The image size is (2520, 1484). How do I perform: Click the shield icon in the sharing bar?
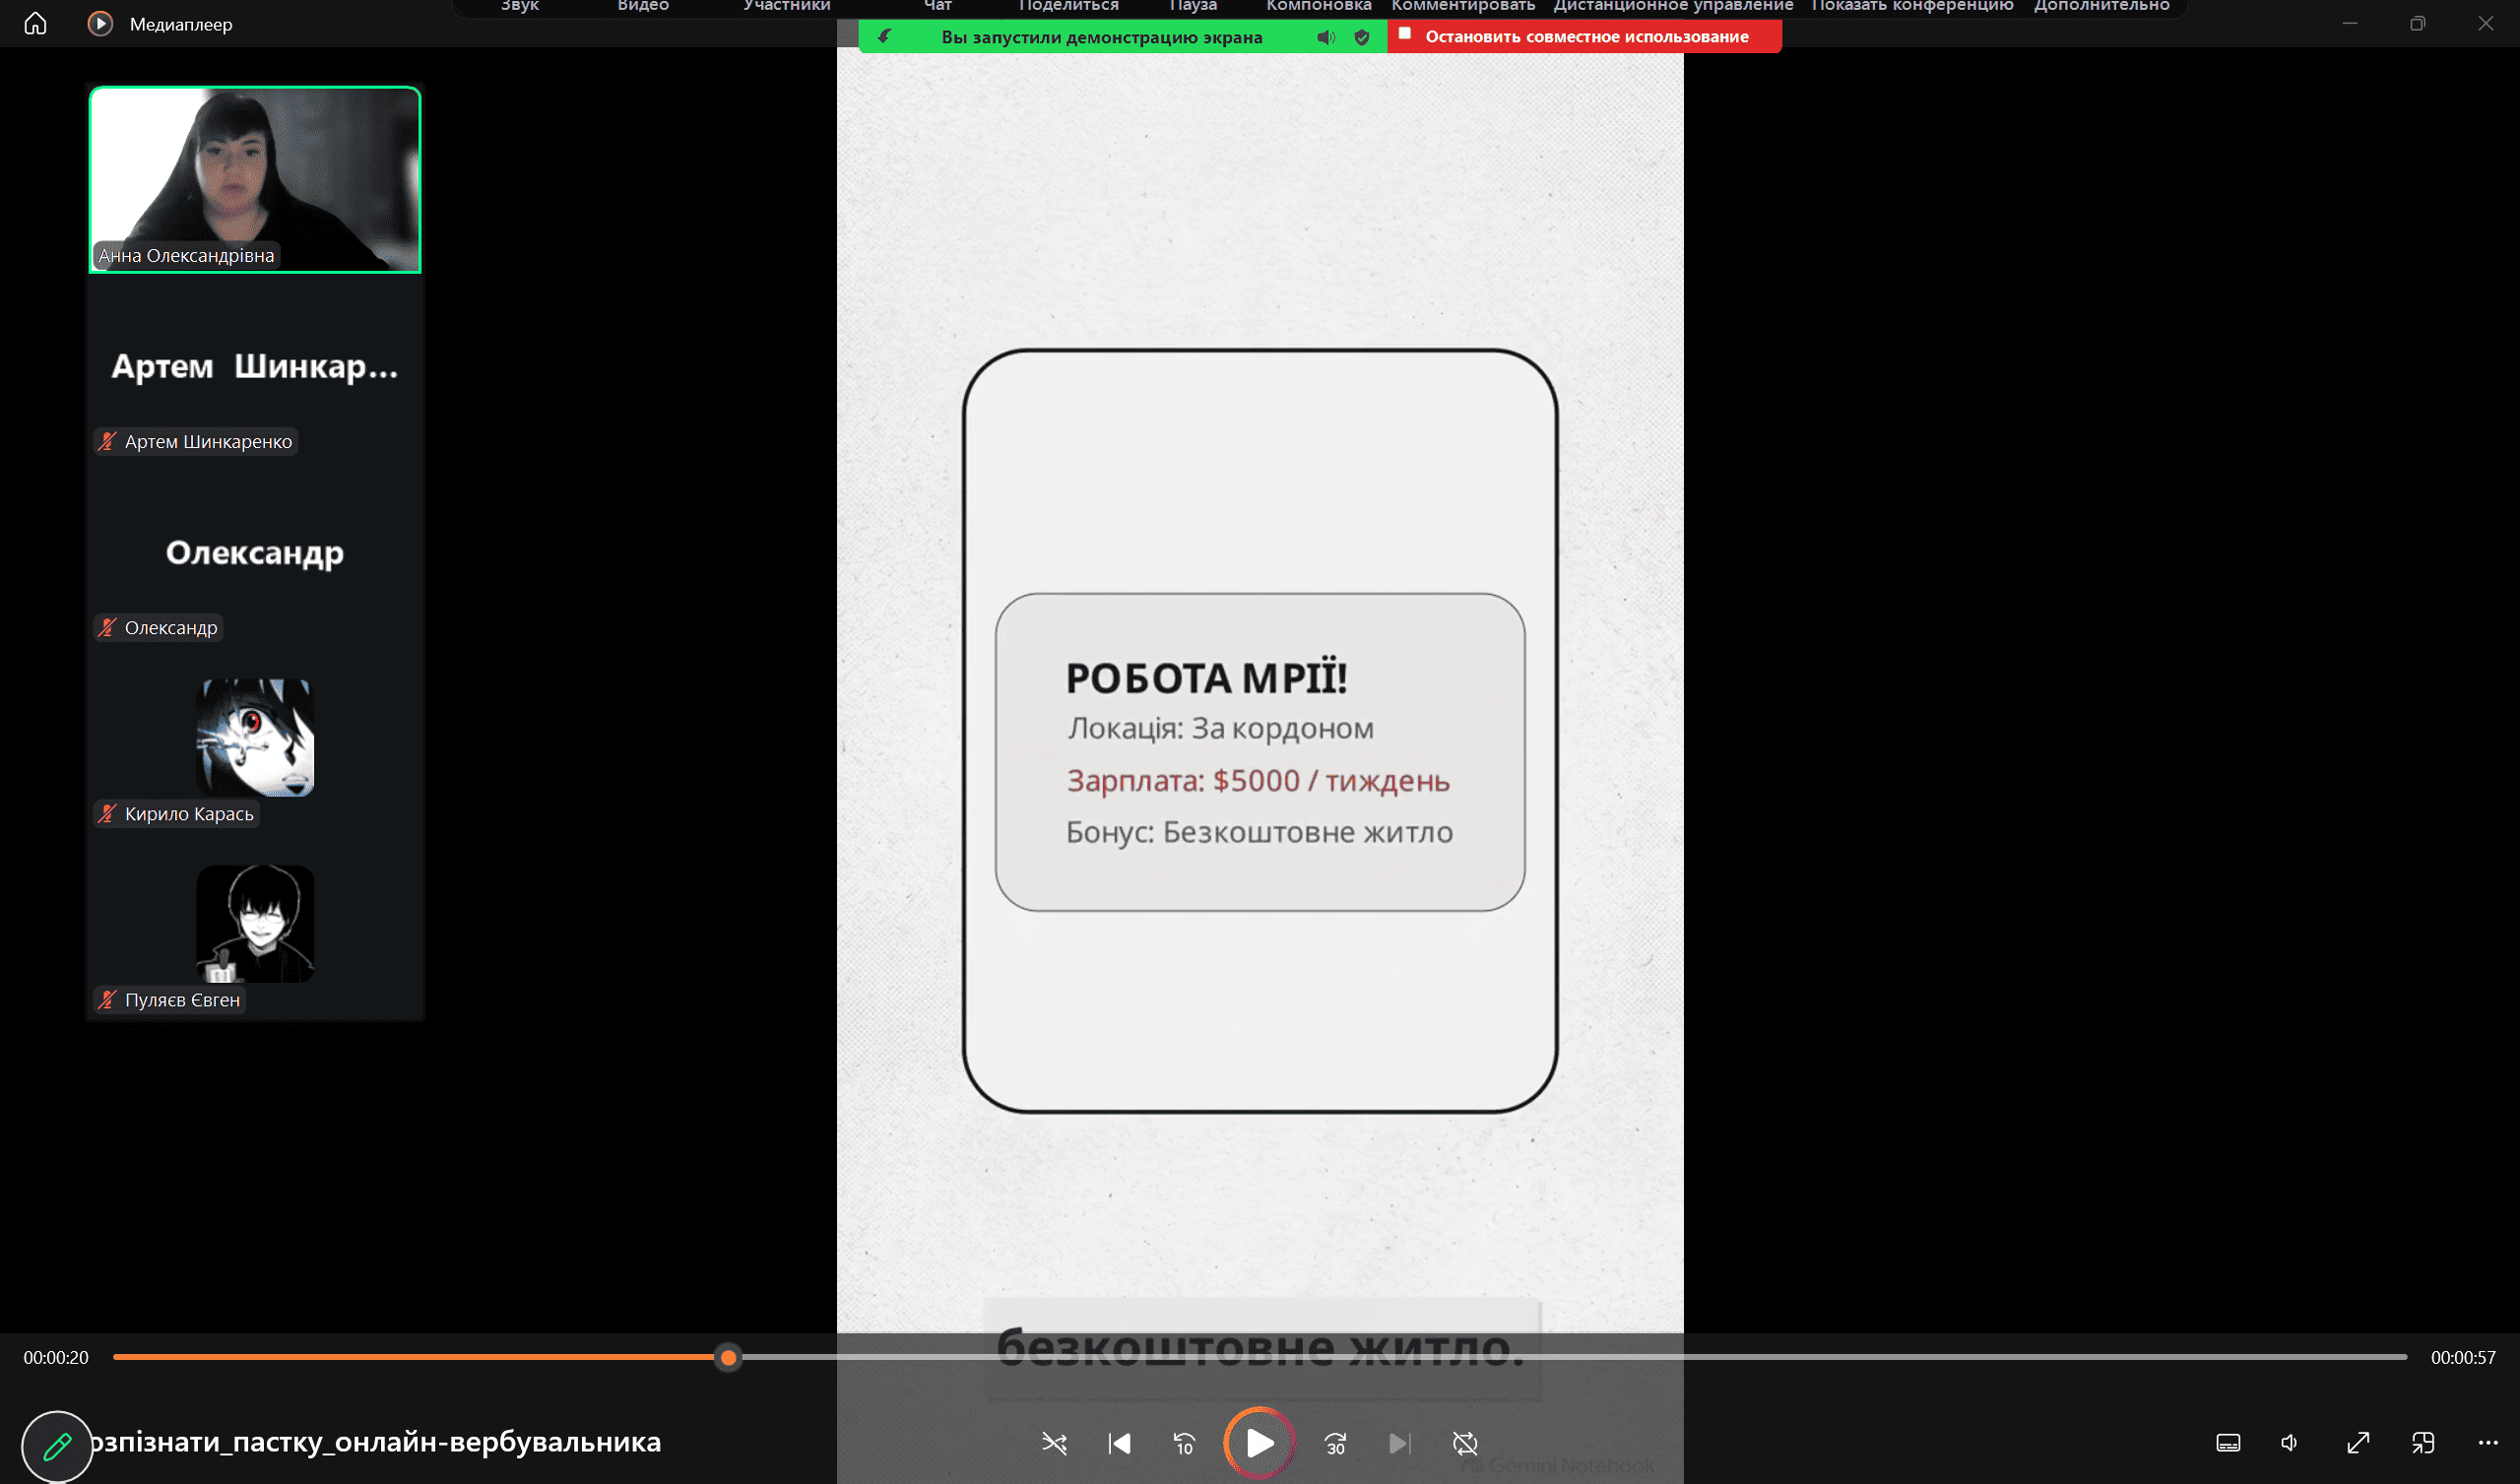1361,37
